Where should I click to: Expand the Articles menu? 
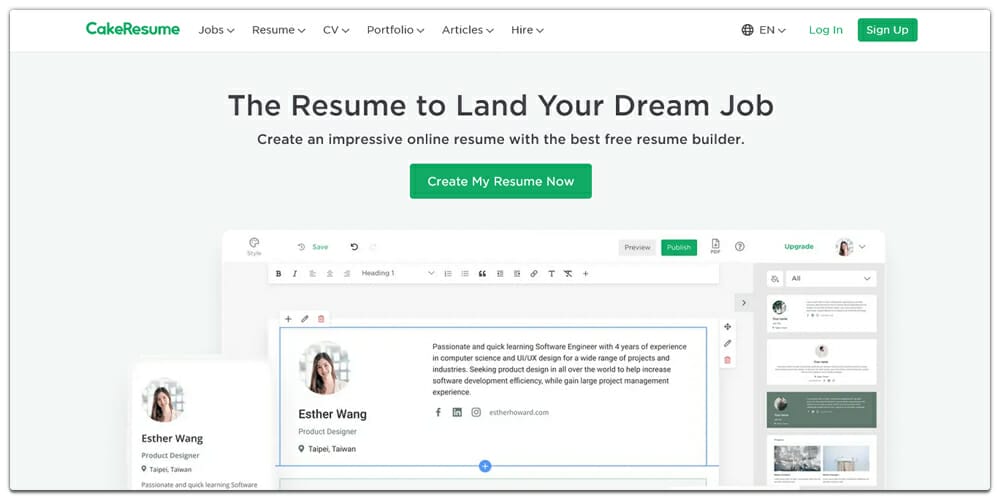point(468,30)
